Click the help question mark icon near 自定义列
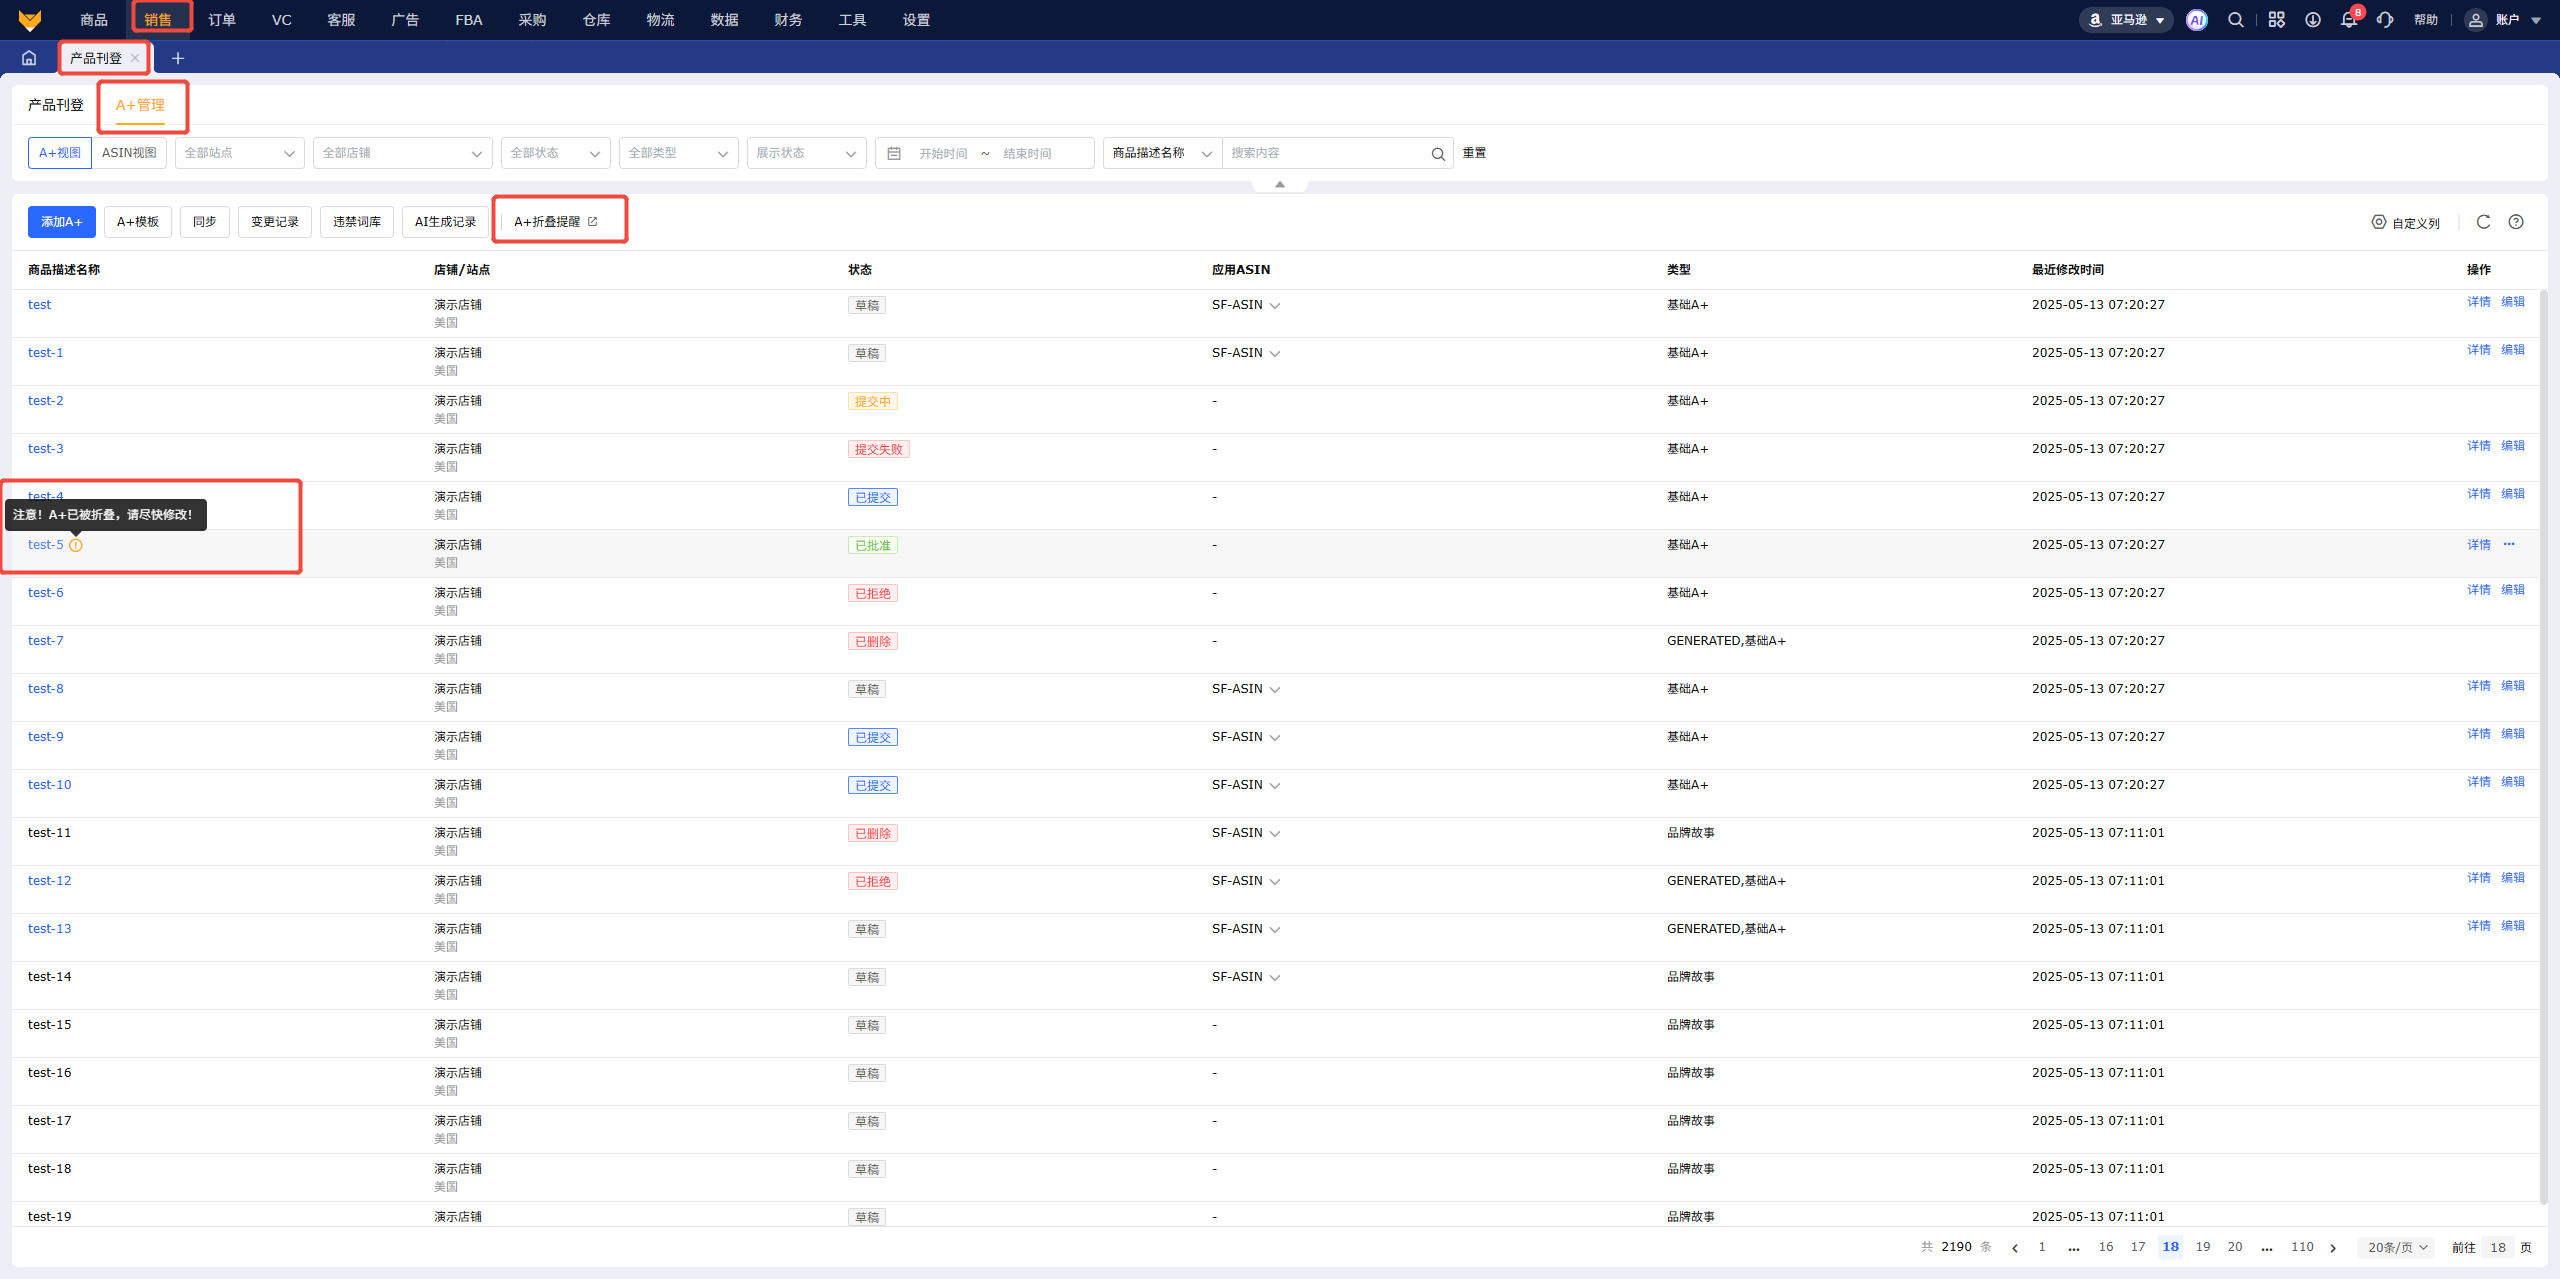This screenshot has width=2560, height=1279. click(x=2516, y=222)
